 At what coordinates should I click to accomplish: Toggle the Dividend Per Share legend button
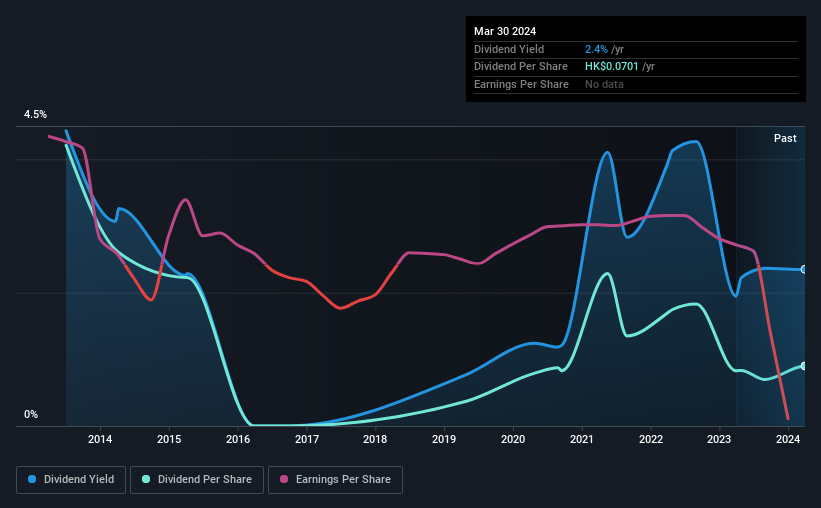197,480
